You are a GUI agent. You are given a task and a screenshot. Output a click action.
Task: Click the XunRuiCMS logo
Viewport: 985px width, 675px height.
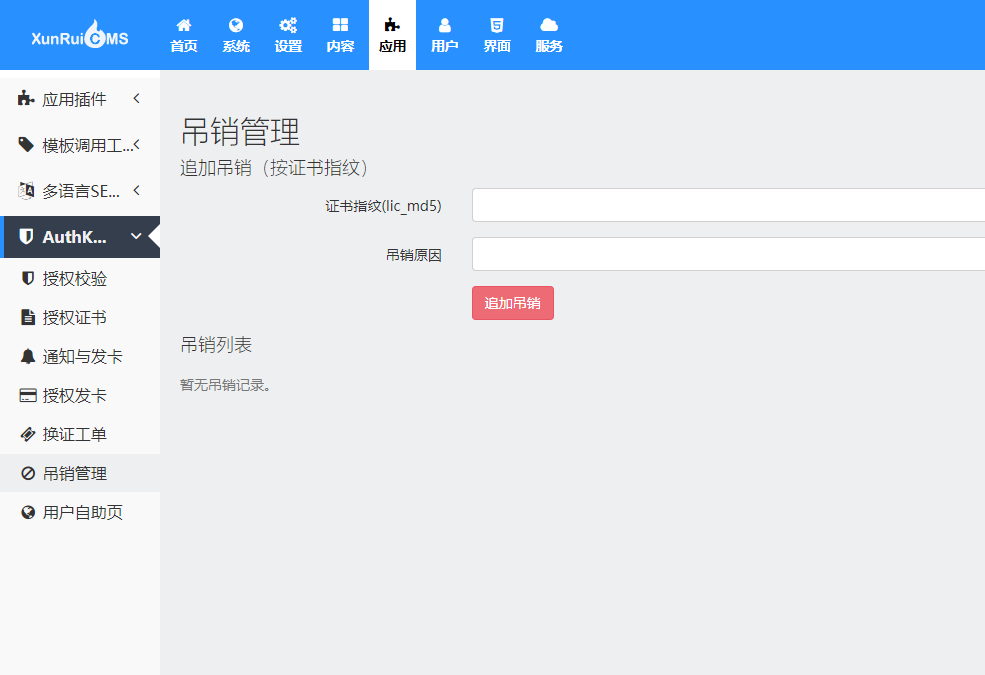point(80,35)
